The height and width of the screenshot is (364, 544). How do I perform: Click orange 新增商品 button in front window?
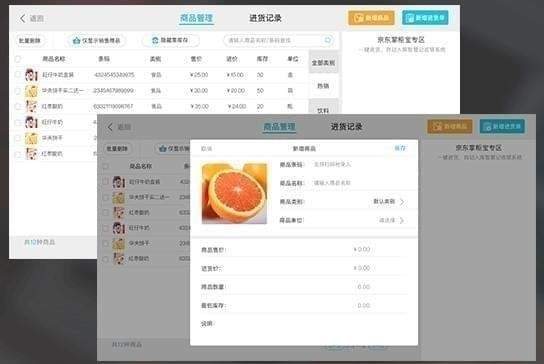pos(450,126)
